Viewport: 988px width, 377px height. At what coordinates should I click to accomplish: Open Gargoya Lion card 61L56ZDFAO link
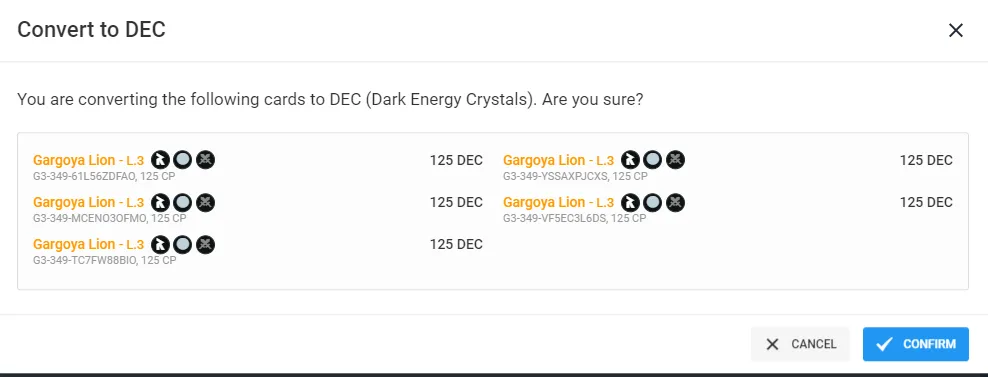[89, 160]
